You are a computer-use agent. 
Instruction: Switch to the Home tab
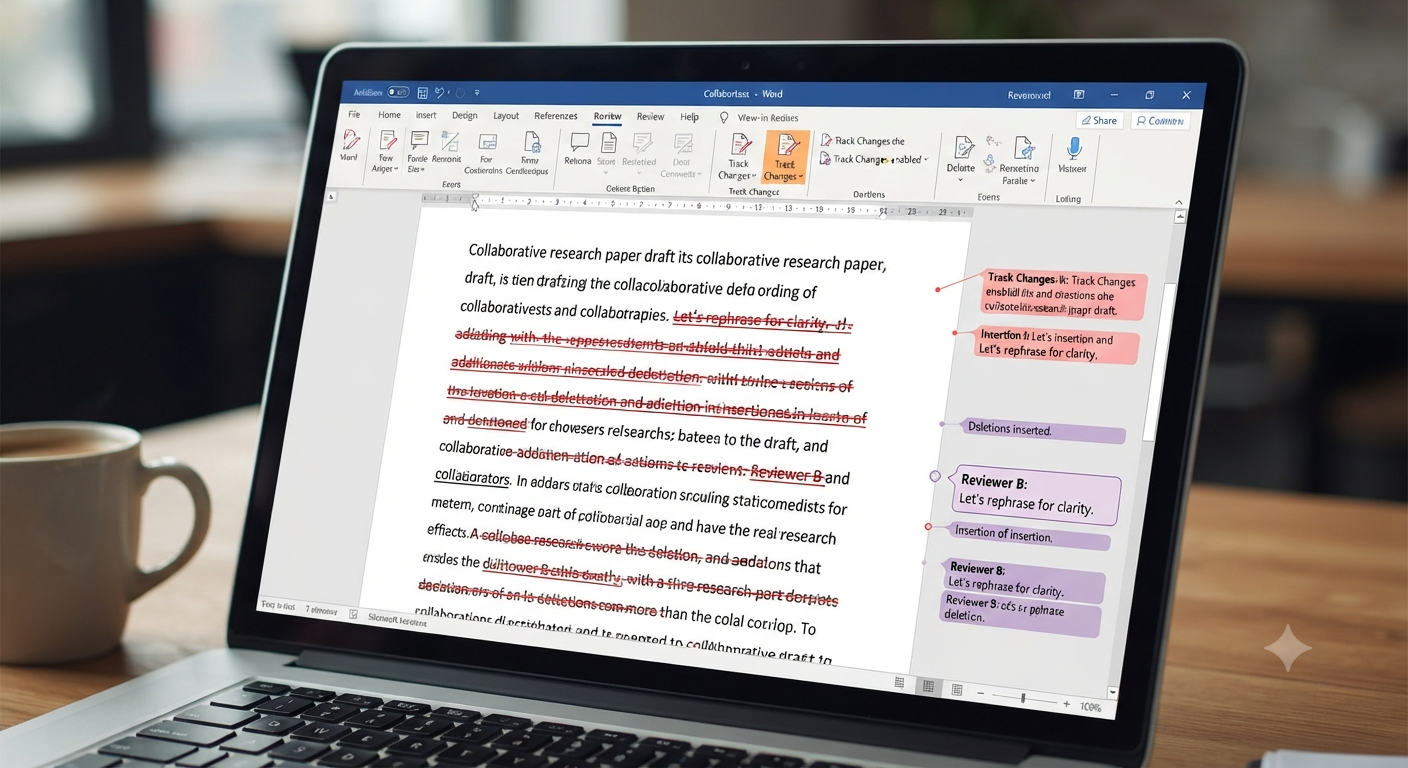tap(389, 115)
